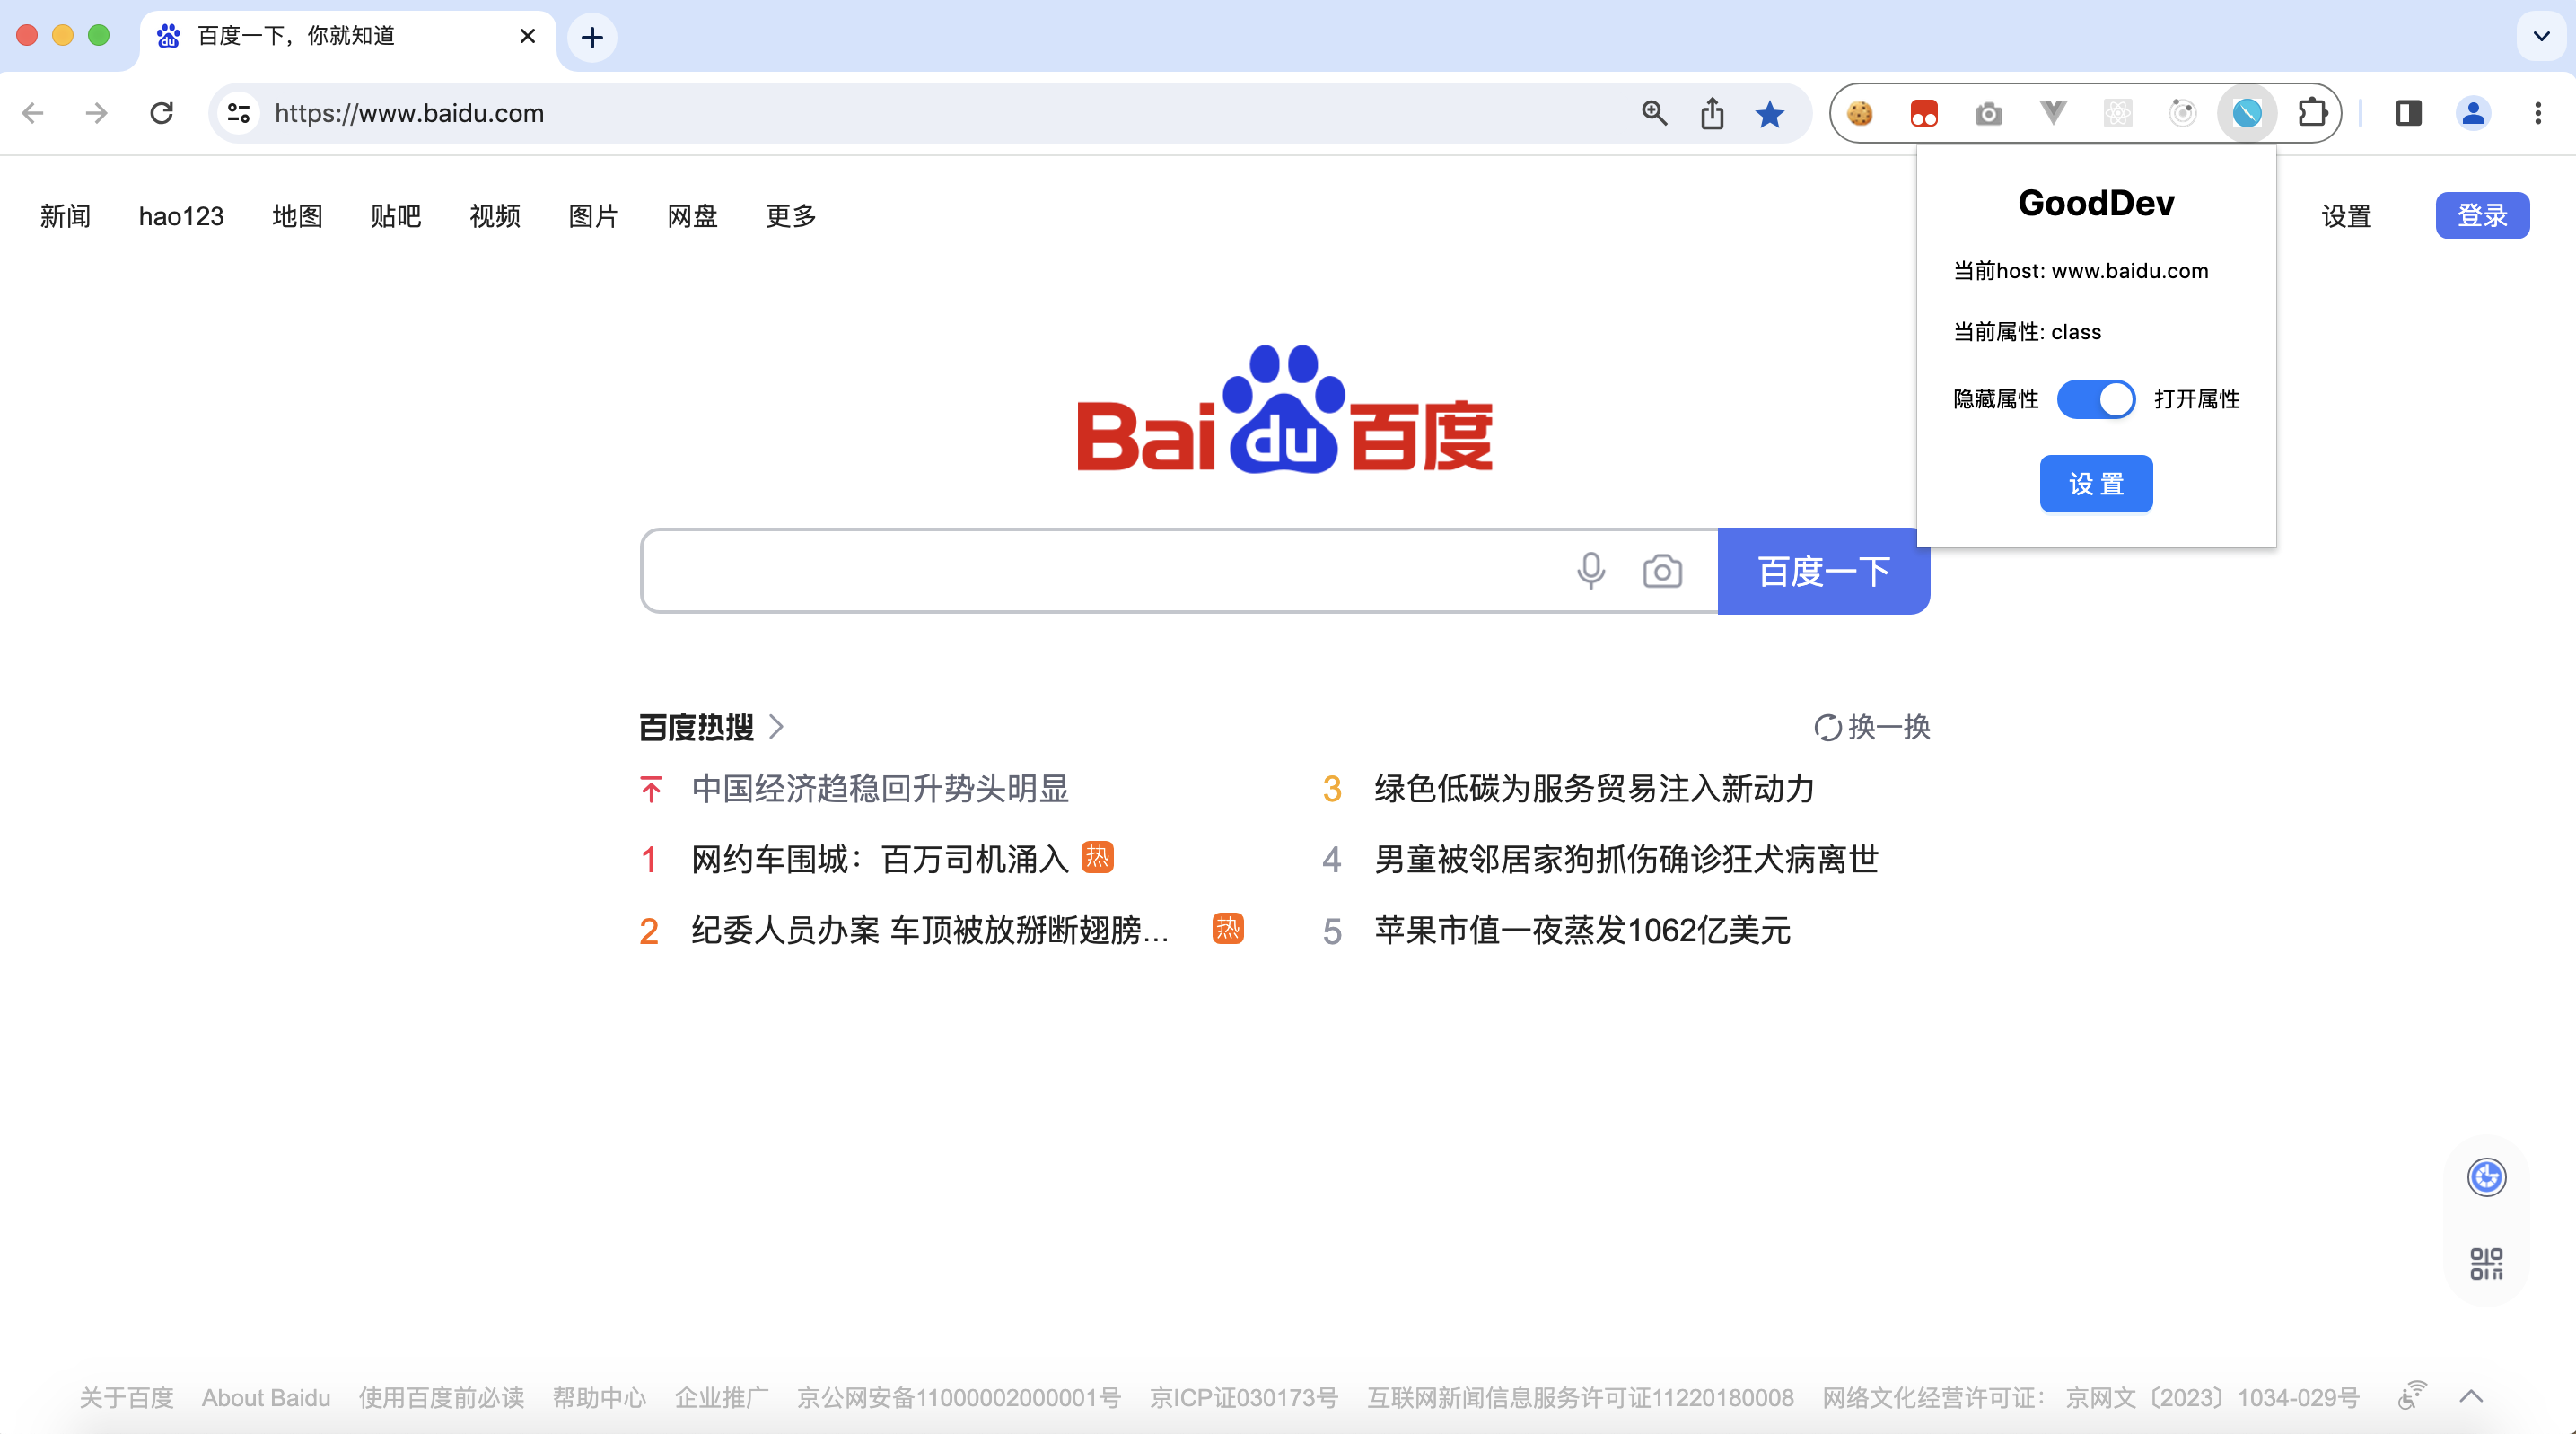
Task: Select the 当前host: www.baidu.com text
Action: pyautogui.click(x=2081, y=271)
